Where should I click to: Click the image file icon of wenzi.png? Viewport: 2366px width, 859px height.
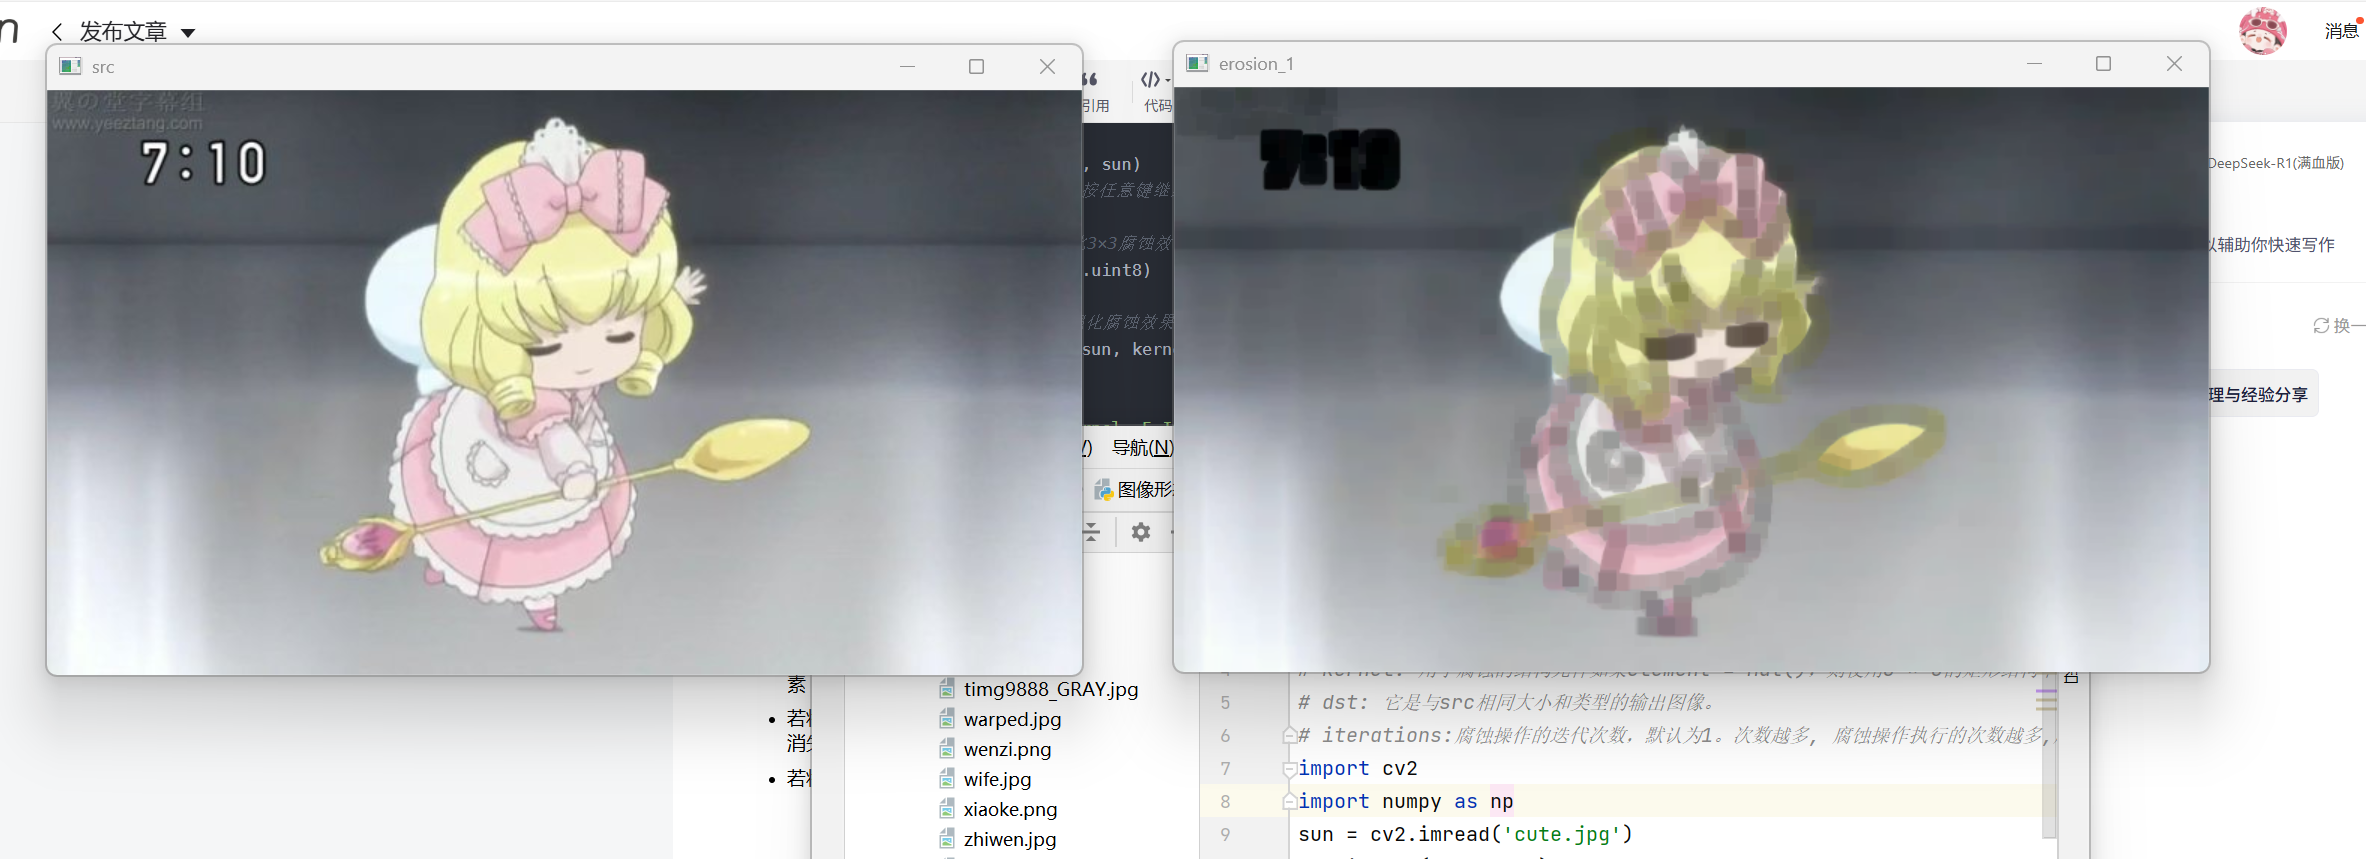[x=947, y=749]
